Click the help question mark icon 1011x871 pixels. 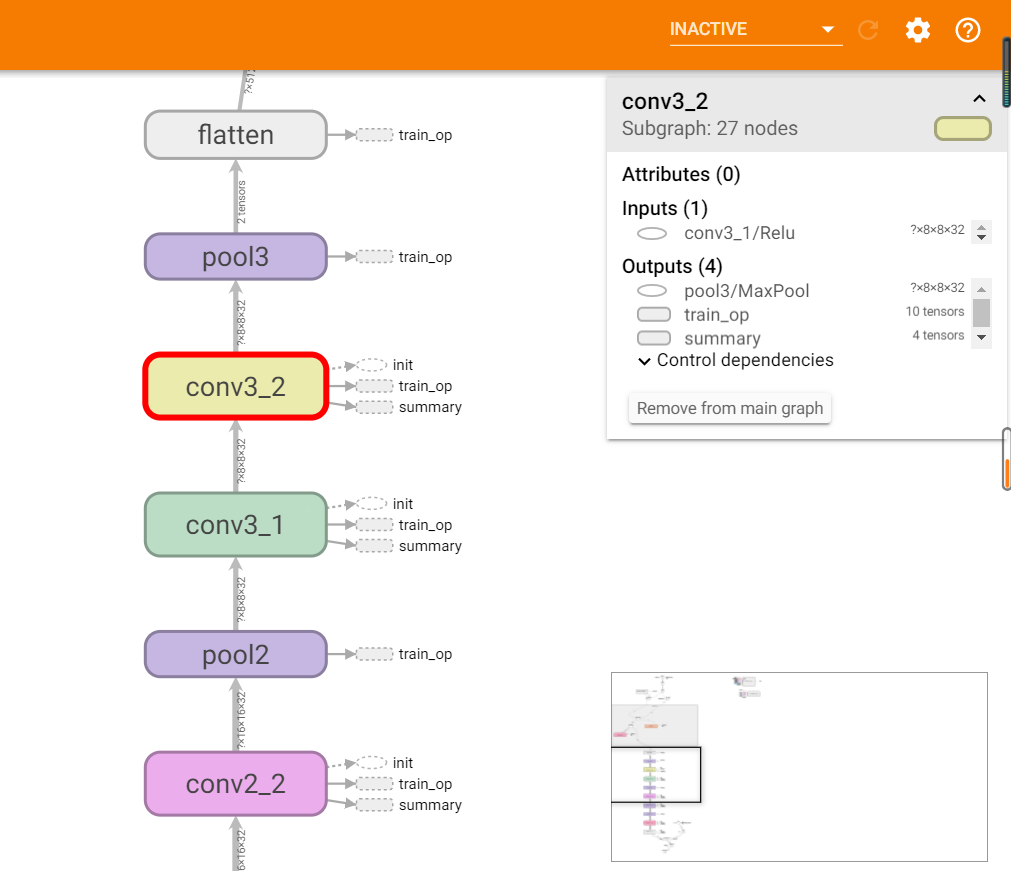coord(967,30)
